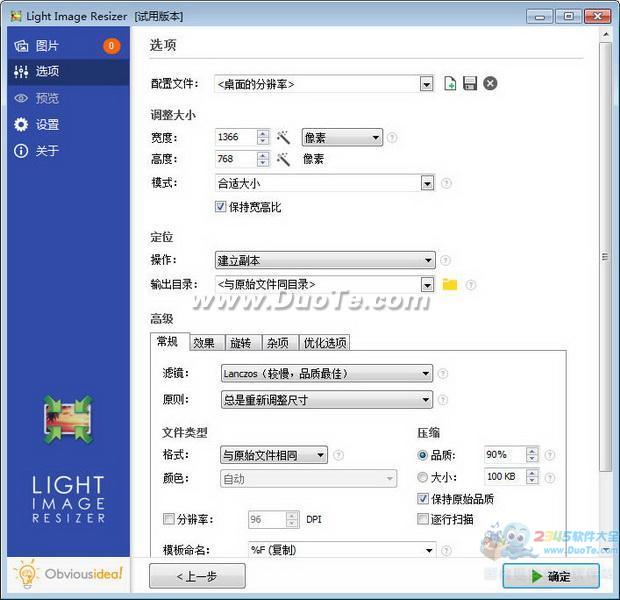Click the help icon beside the 滤镜 dropdown
The height and width of the screenshot is (600, 620).
(442, 374)
